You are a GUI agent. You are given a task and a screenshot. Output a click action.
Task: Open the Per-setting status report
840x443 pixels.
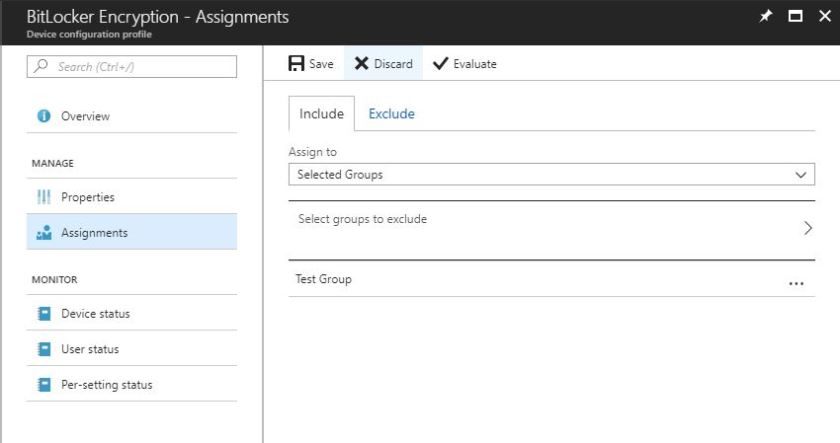tap(132, 385)
